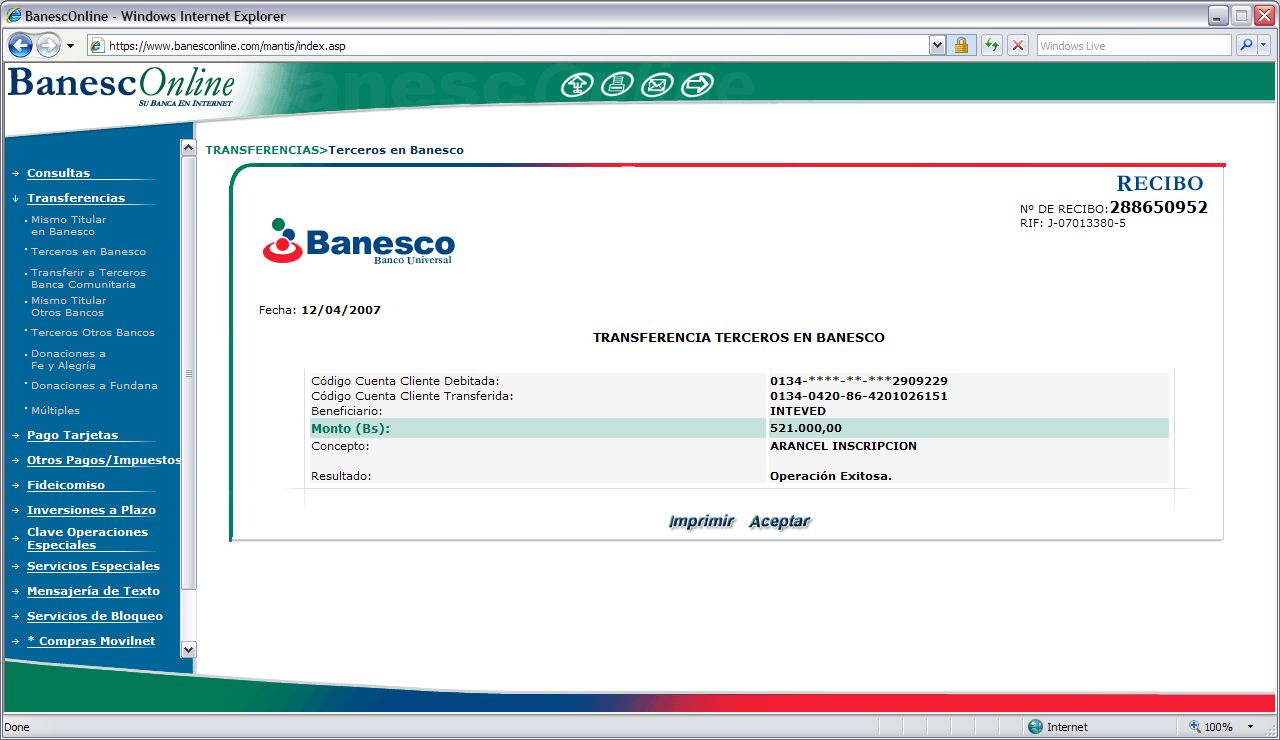Expand the Pago Tarjetas menu
The width and height of the screenshot is (1280, 740).
coord(72,435)
